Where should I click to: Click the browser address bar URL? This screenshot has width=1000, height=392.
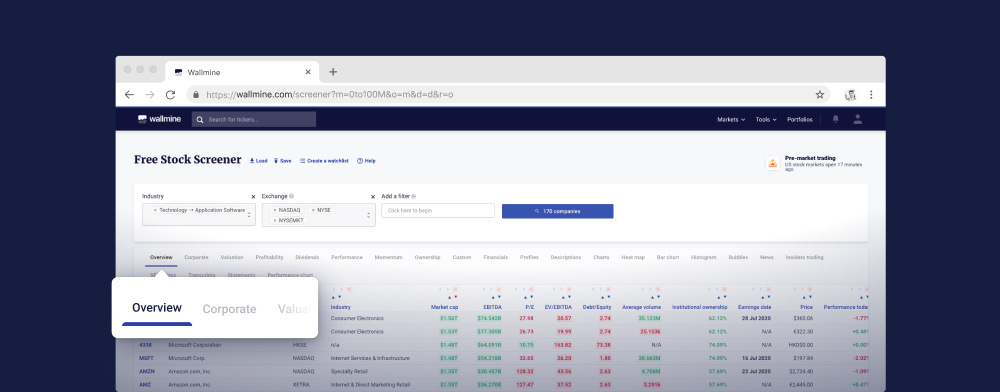[x=330, y=94]
